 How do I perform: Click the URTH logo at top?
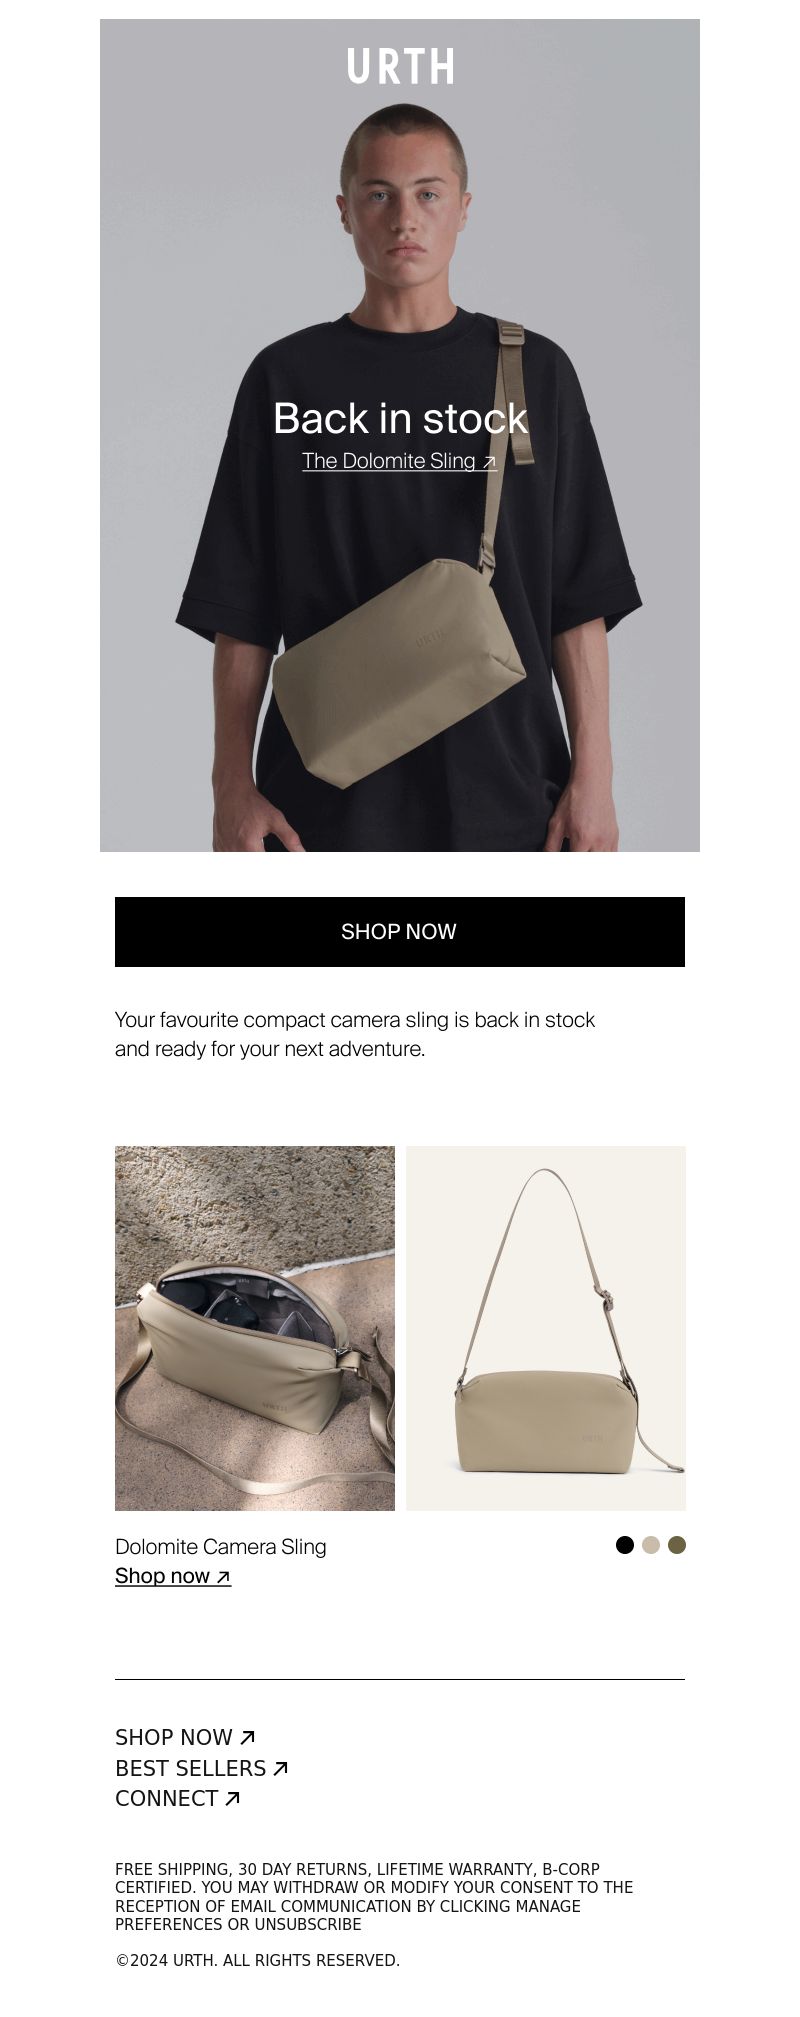coord(400,66)
